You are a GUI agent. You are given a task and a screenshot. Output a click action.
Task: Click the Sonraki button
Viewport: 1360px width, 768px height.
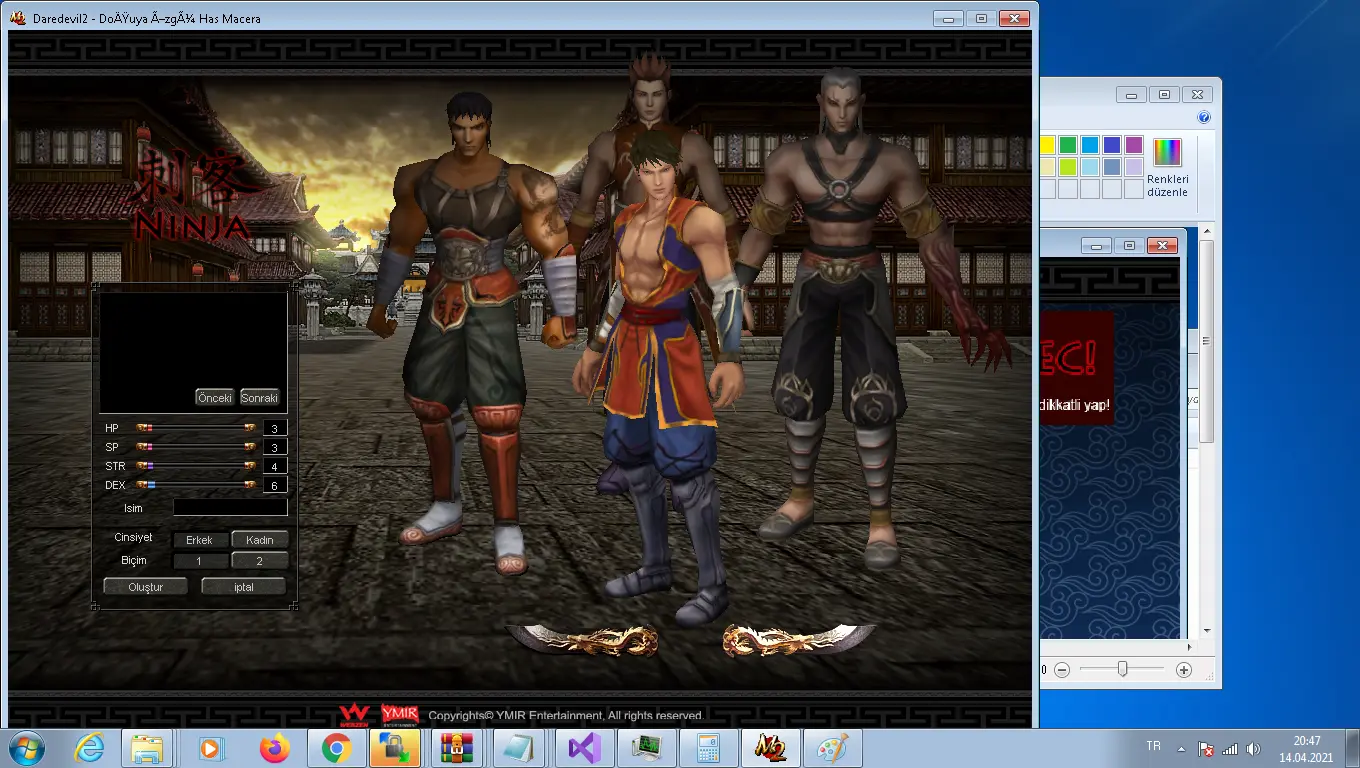pyautogui.click(x=259, y=398)
